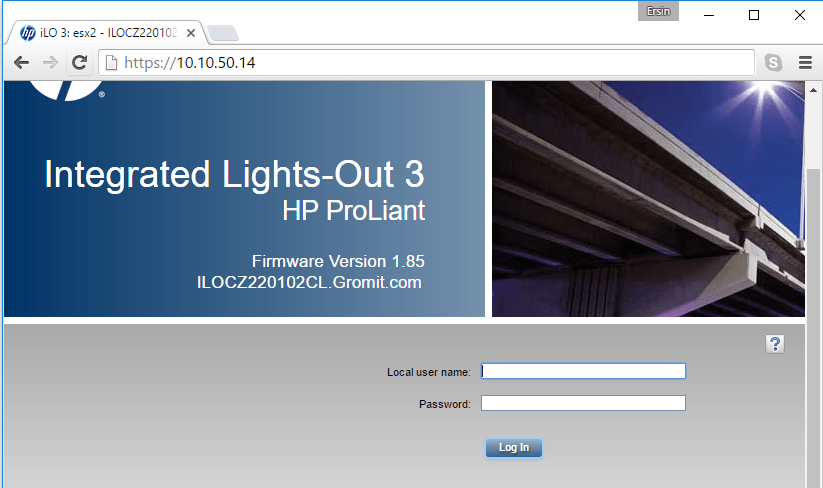Image resolution: width=823 pixels, height=488 pixels.
Task: Click the Ersin profile button
Action: point(658,12)
